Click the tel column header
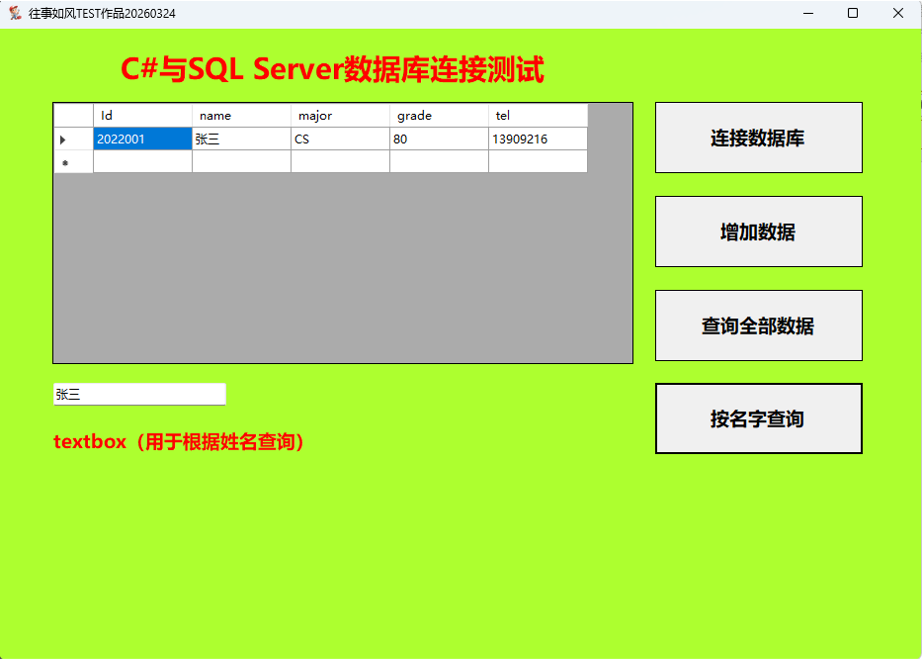Viewport: 922px width, 659px height. pyautogui.click(x=537, y=116)
